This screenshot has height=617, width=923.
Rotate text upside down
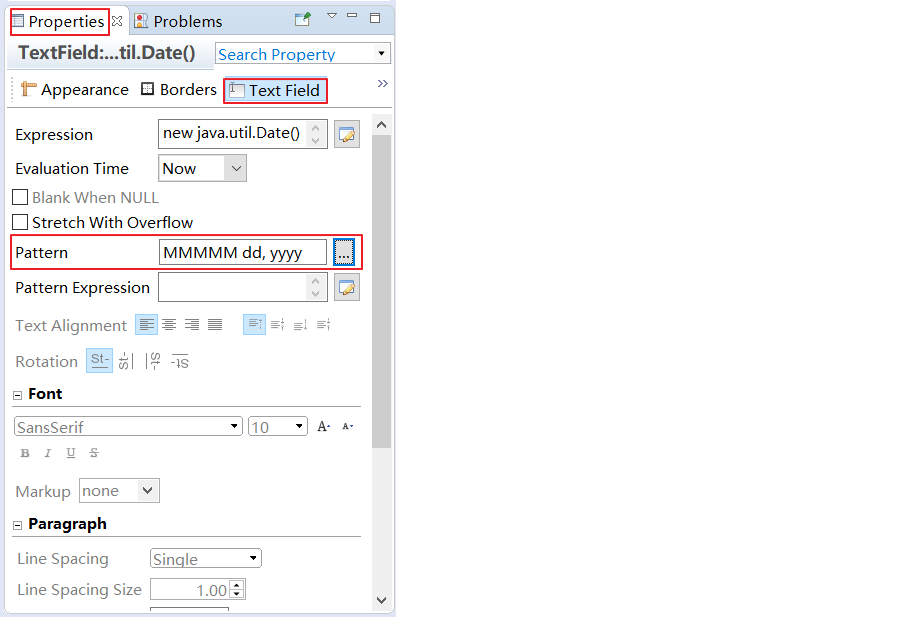click(180, 361)
